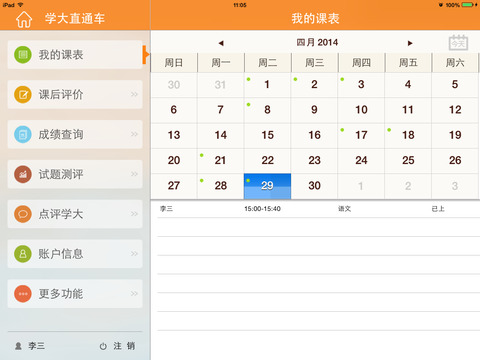
Task: Select April 17 in calendar
Action: pyautogui.click(x=361, y=135)
